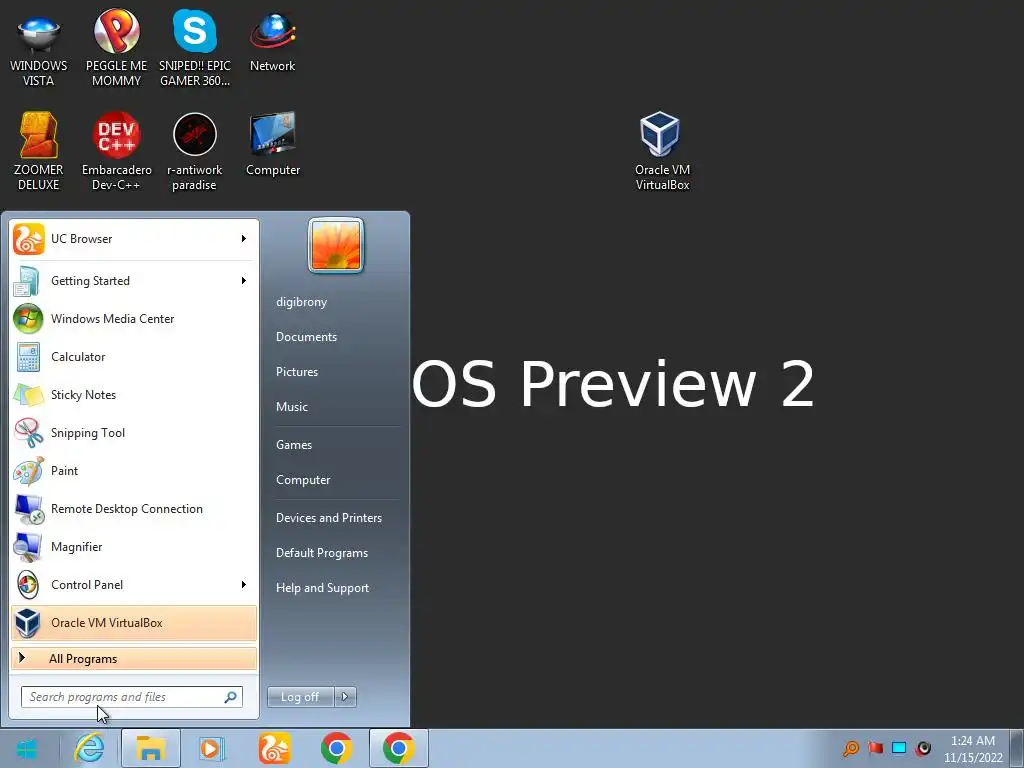Open Help and Support

point(323,588)
